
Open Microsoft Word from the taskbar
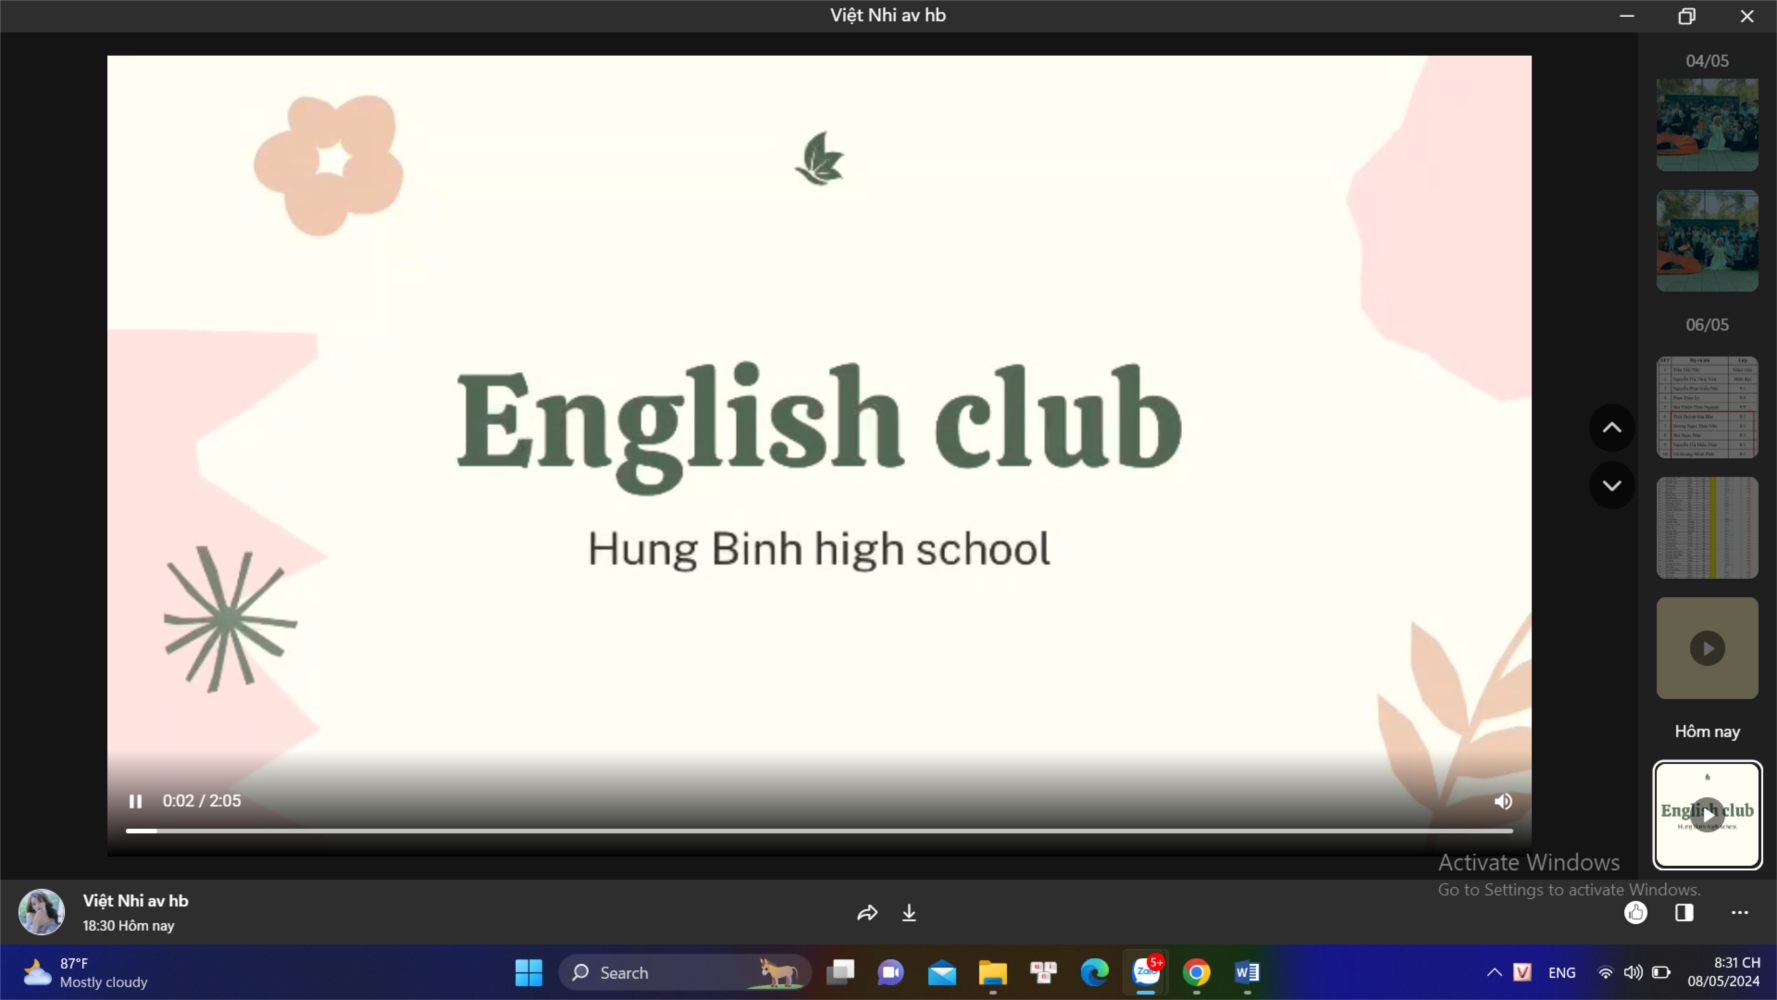point(1247,972)
